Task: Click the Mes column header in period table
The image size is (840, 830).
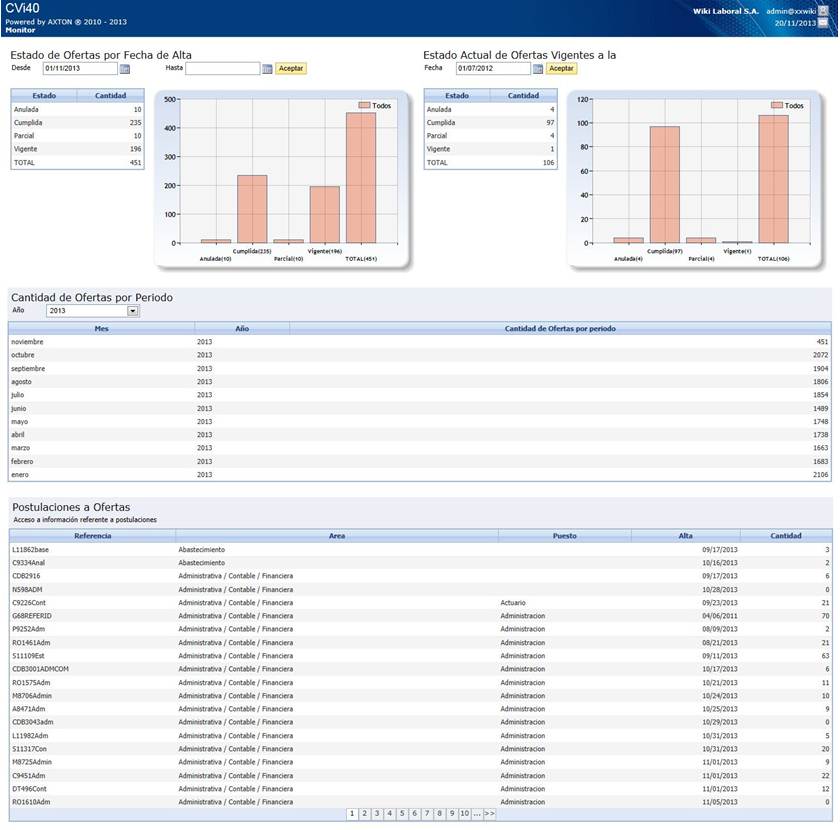Action: [101, 328]
